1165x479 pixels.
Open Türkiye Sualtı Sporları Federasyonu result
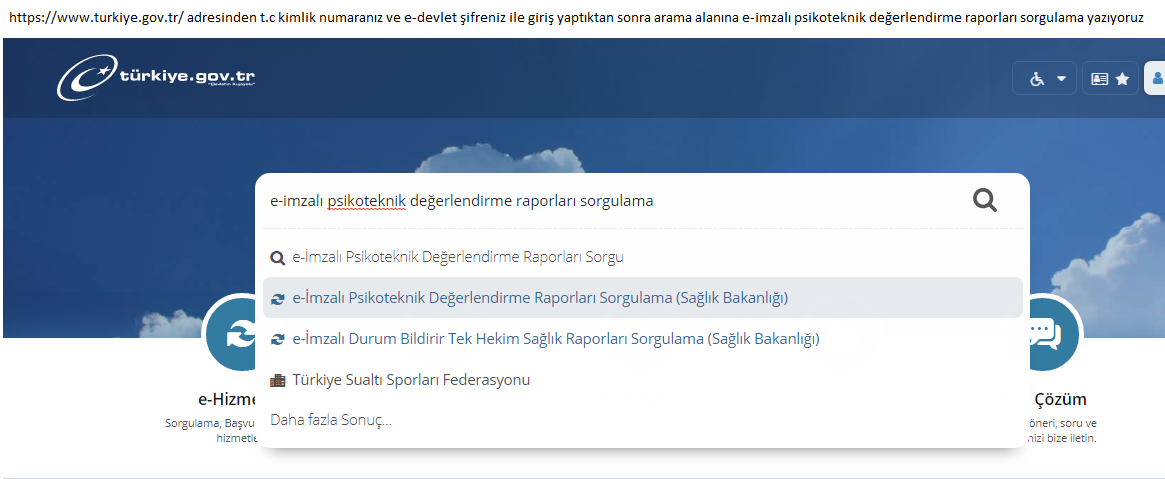[643, 379]
